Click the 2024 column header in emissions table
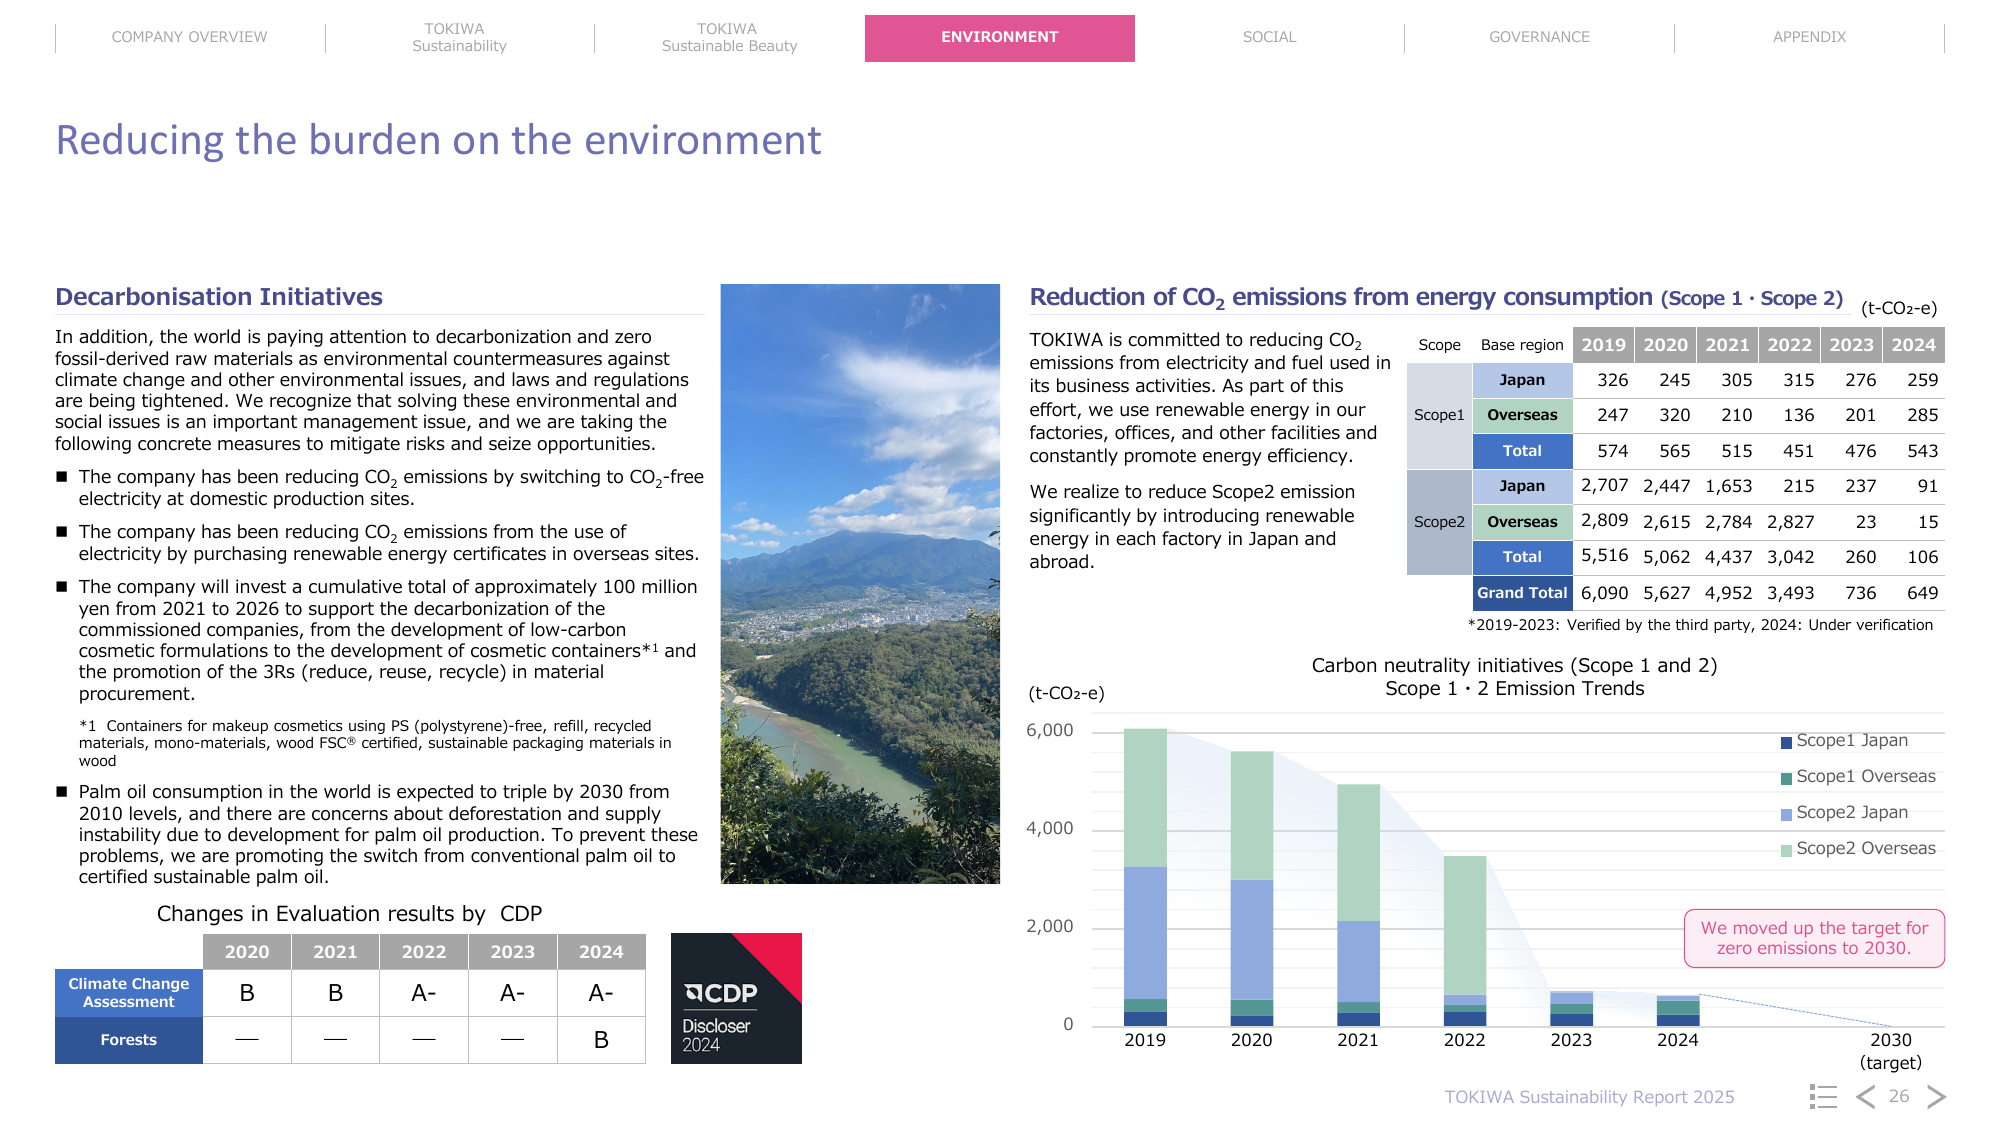Viewport: 2000px width, 1125px height. (x=1914, y=345)
